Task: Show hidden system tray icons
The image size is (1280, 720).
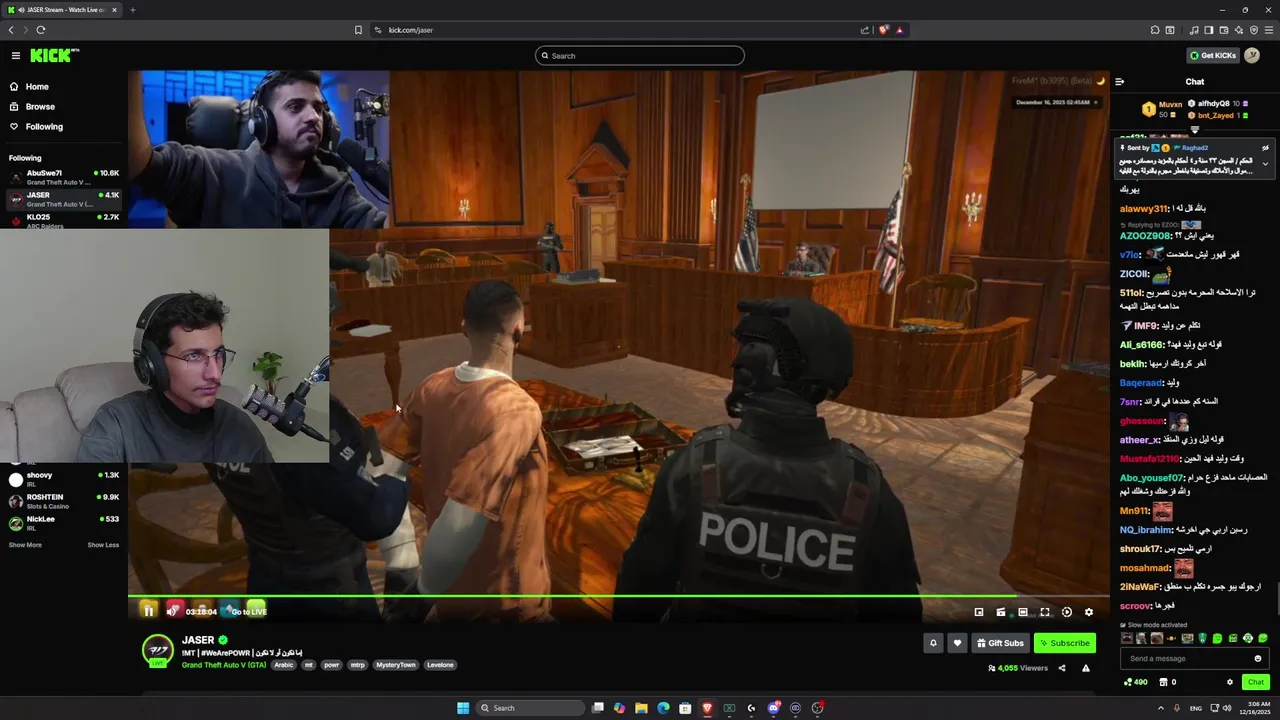Action: pyautogui.click(x=1161, y=708)
